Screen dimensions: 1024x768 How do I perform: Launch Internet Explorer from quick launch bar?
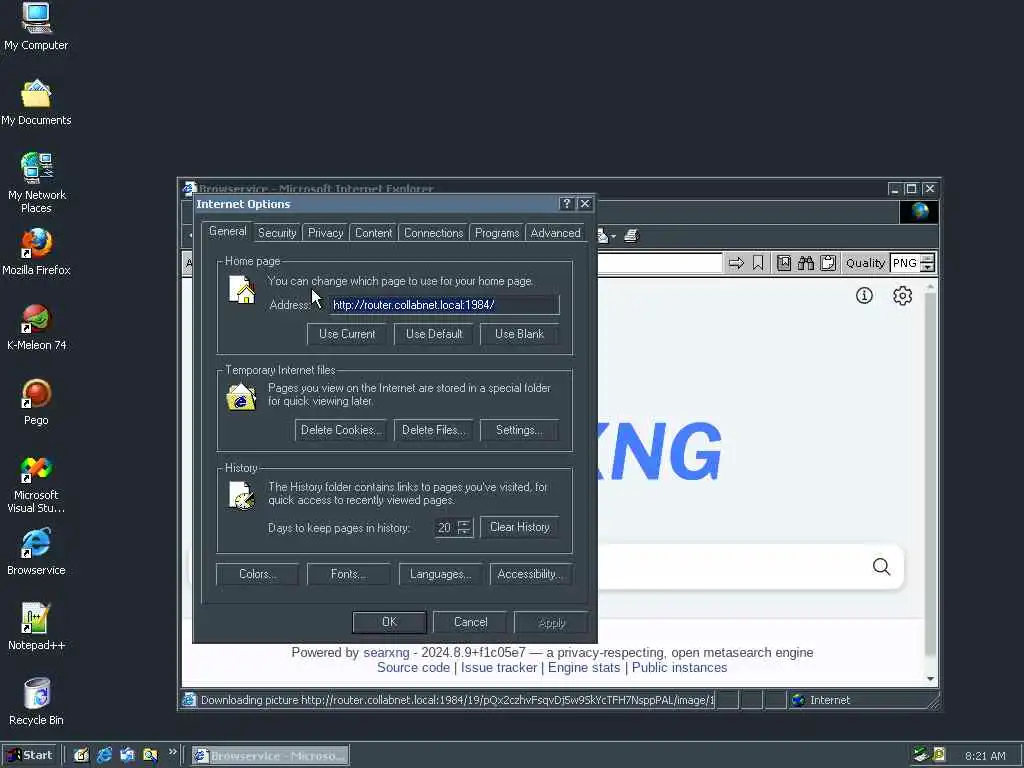tap(104, 756)
